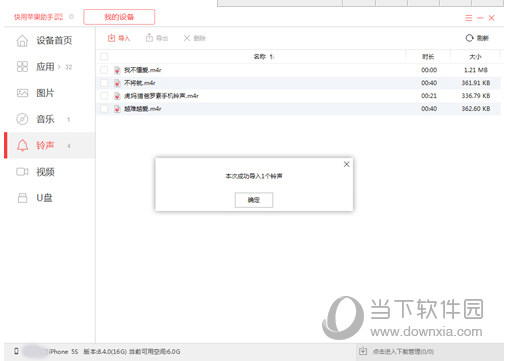Viewport: 507px width, 361px height.
Task: Check the box for the 362.60 KB ringtone
Action: tap(104, 109)
